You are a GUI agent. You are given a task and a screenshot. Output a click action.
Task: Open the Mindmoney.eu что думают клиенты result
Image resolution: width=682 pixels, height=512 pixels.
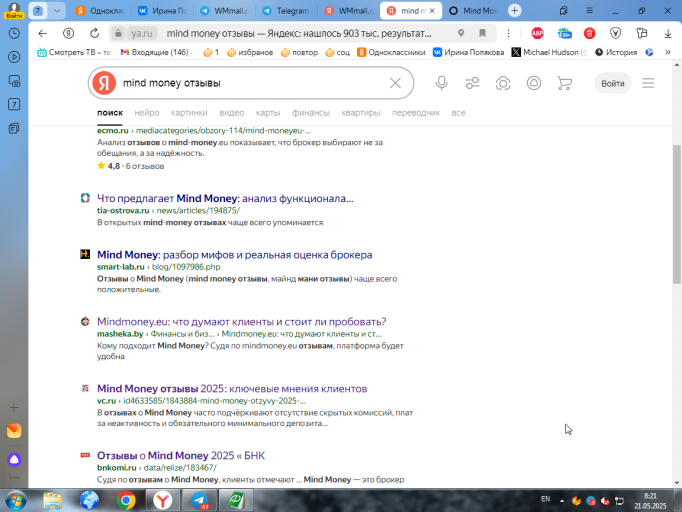click(241, 321)
